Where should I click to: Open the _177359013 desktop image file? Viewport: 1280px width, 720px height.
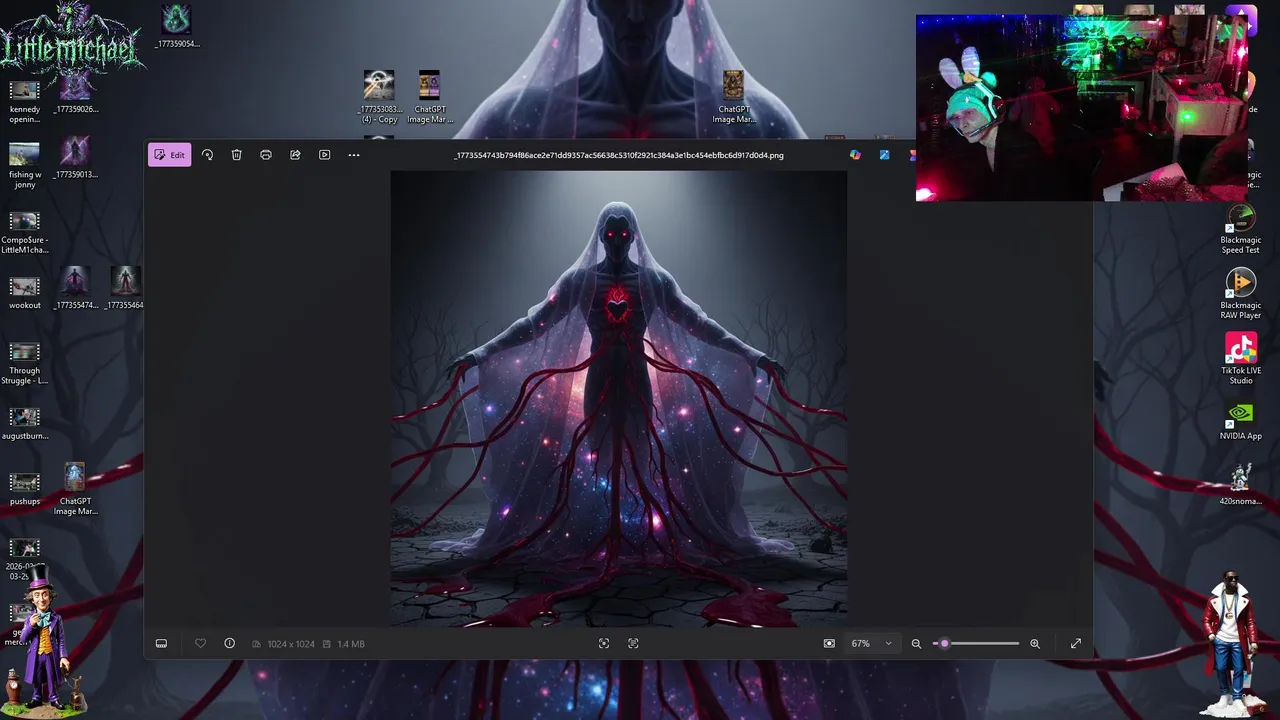75,158
